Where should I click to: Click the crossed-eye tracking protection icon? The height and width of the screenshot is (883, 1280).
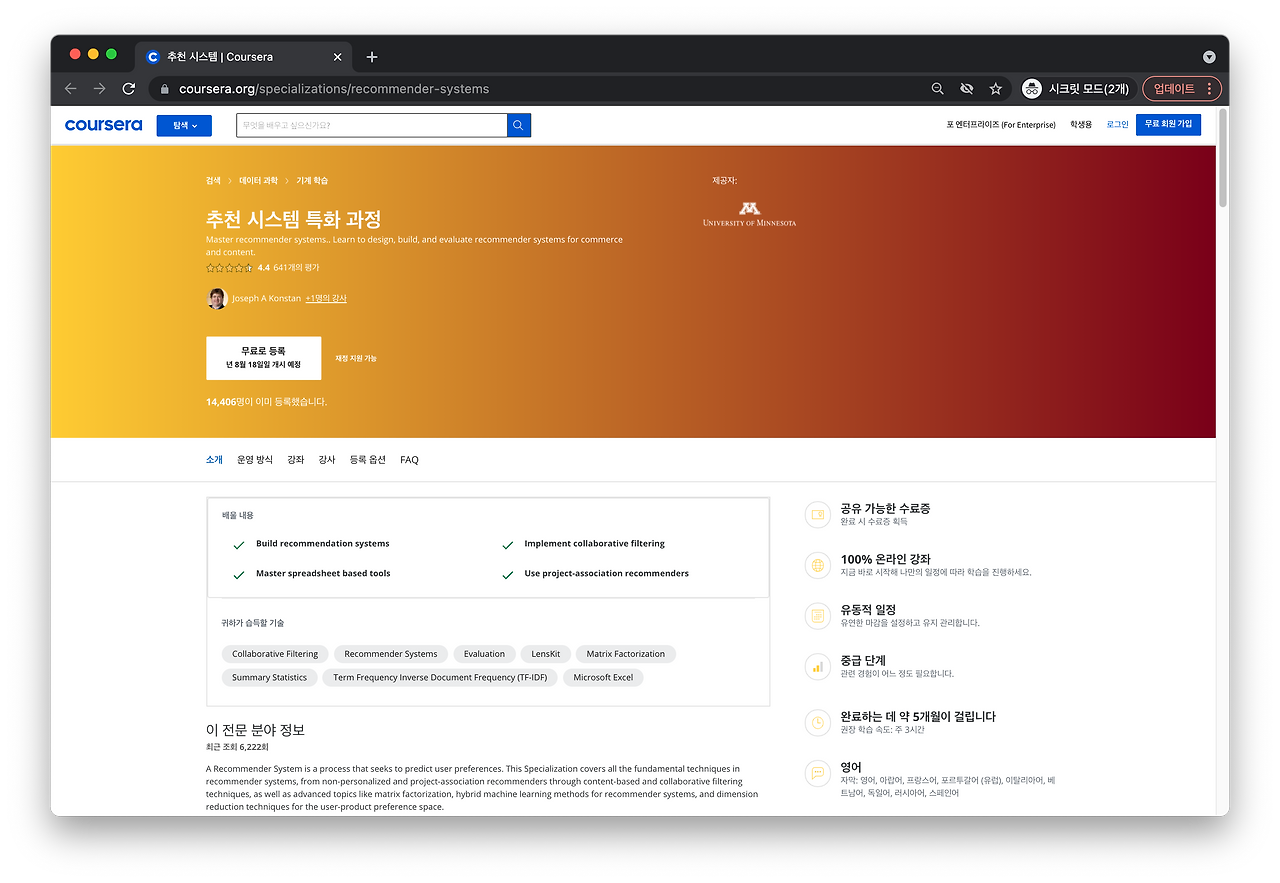click(x=966, y=89)
